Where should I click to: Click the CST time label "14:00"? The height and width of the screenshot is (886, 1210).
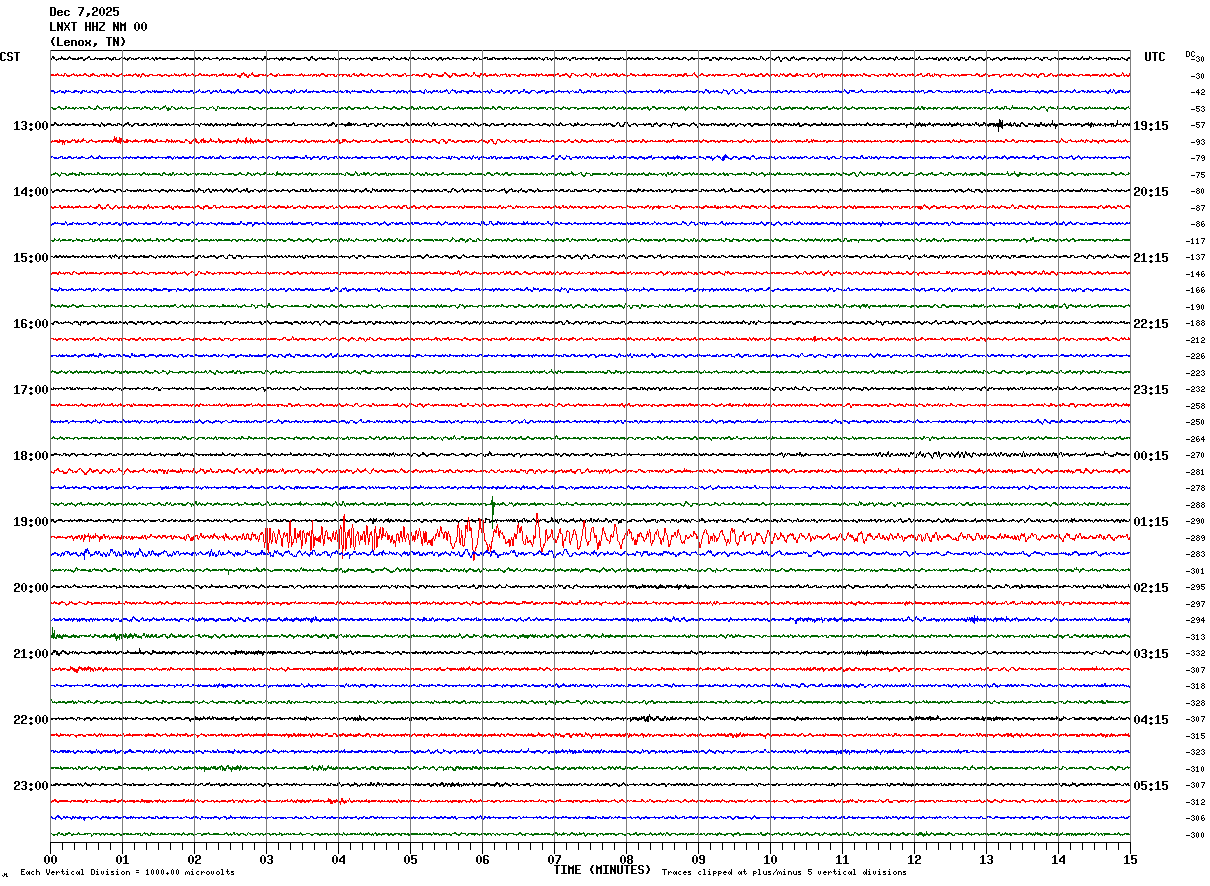tap(31, 192)
